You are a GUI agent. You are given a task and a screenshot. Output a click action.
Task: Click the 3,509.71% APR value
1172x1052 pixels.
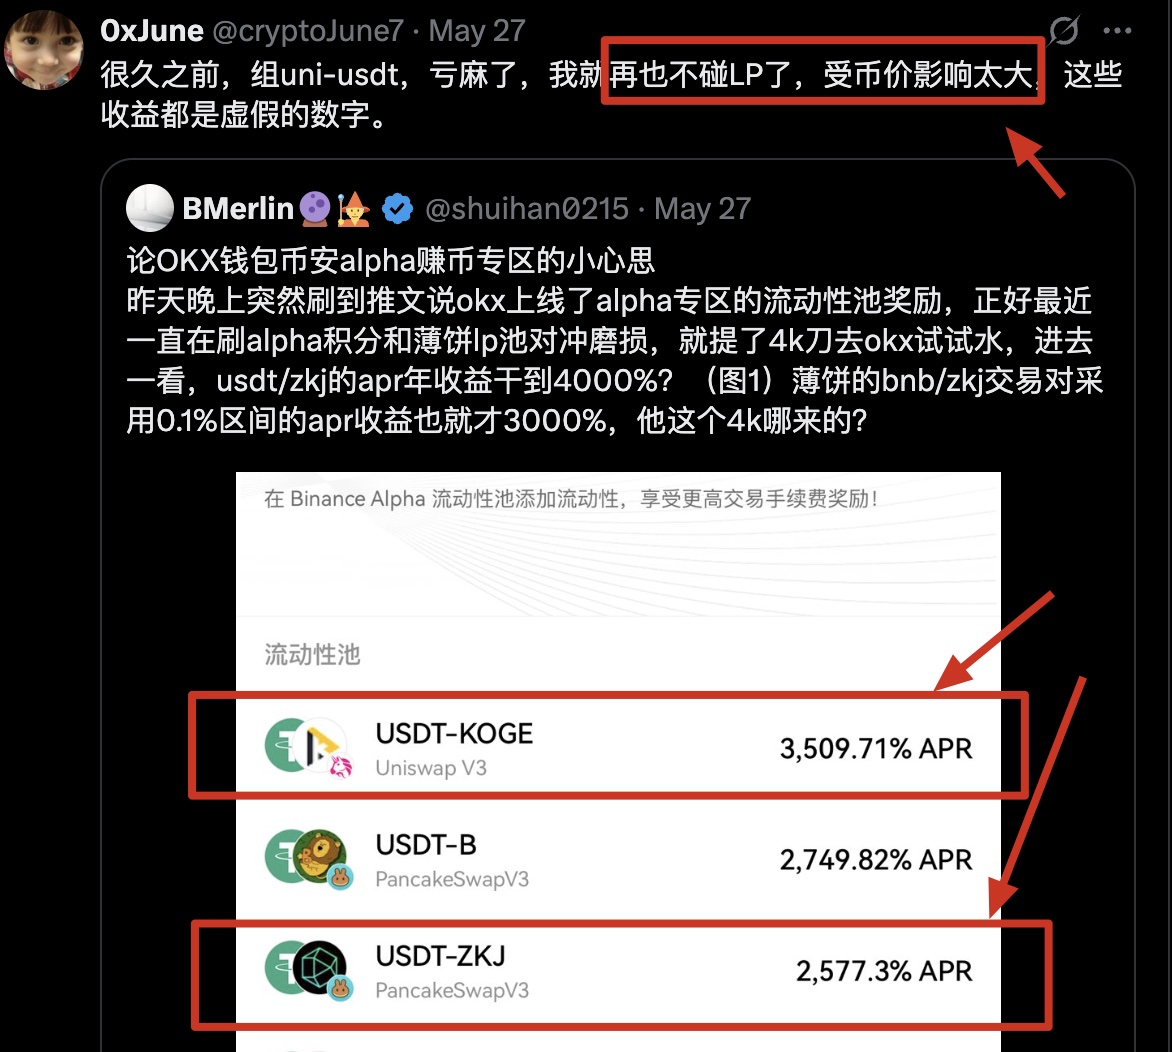pos(876,748)
